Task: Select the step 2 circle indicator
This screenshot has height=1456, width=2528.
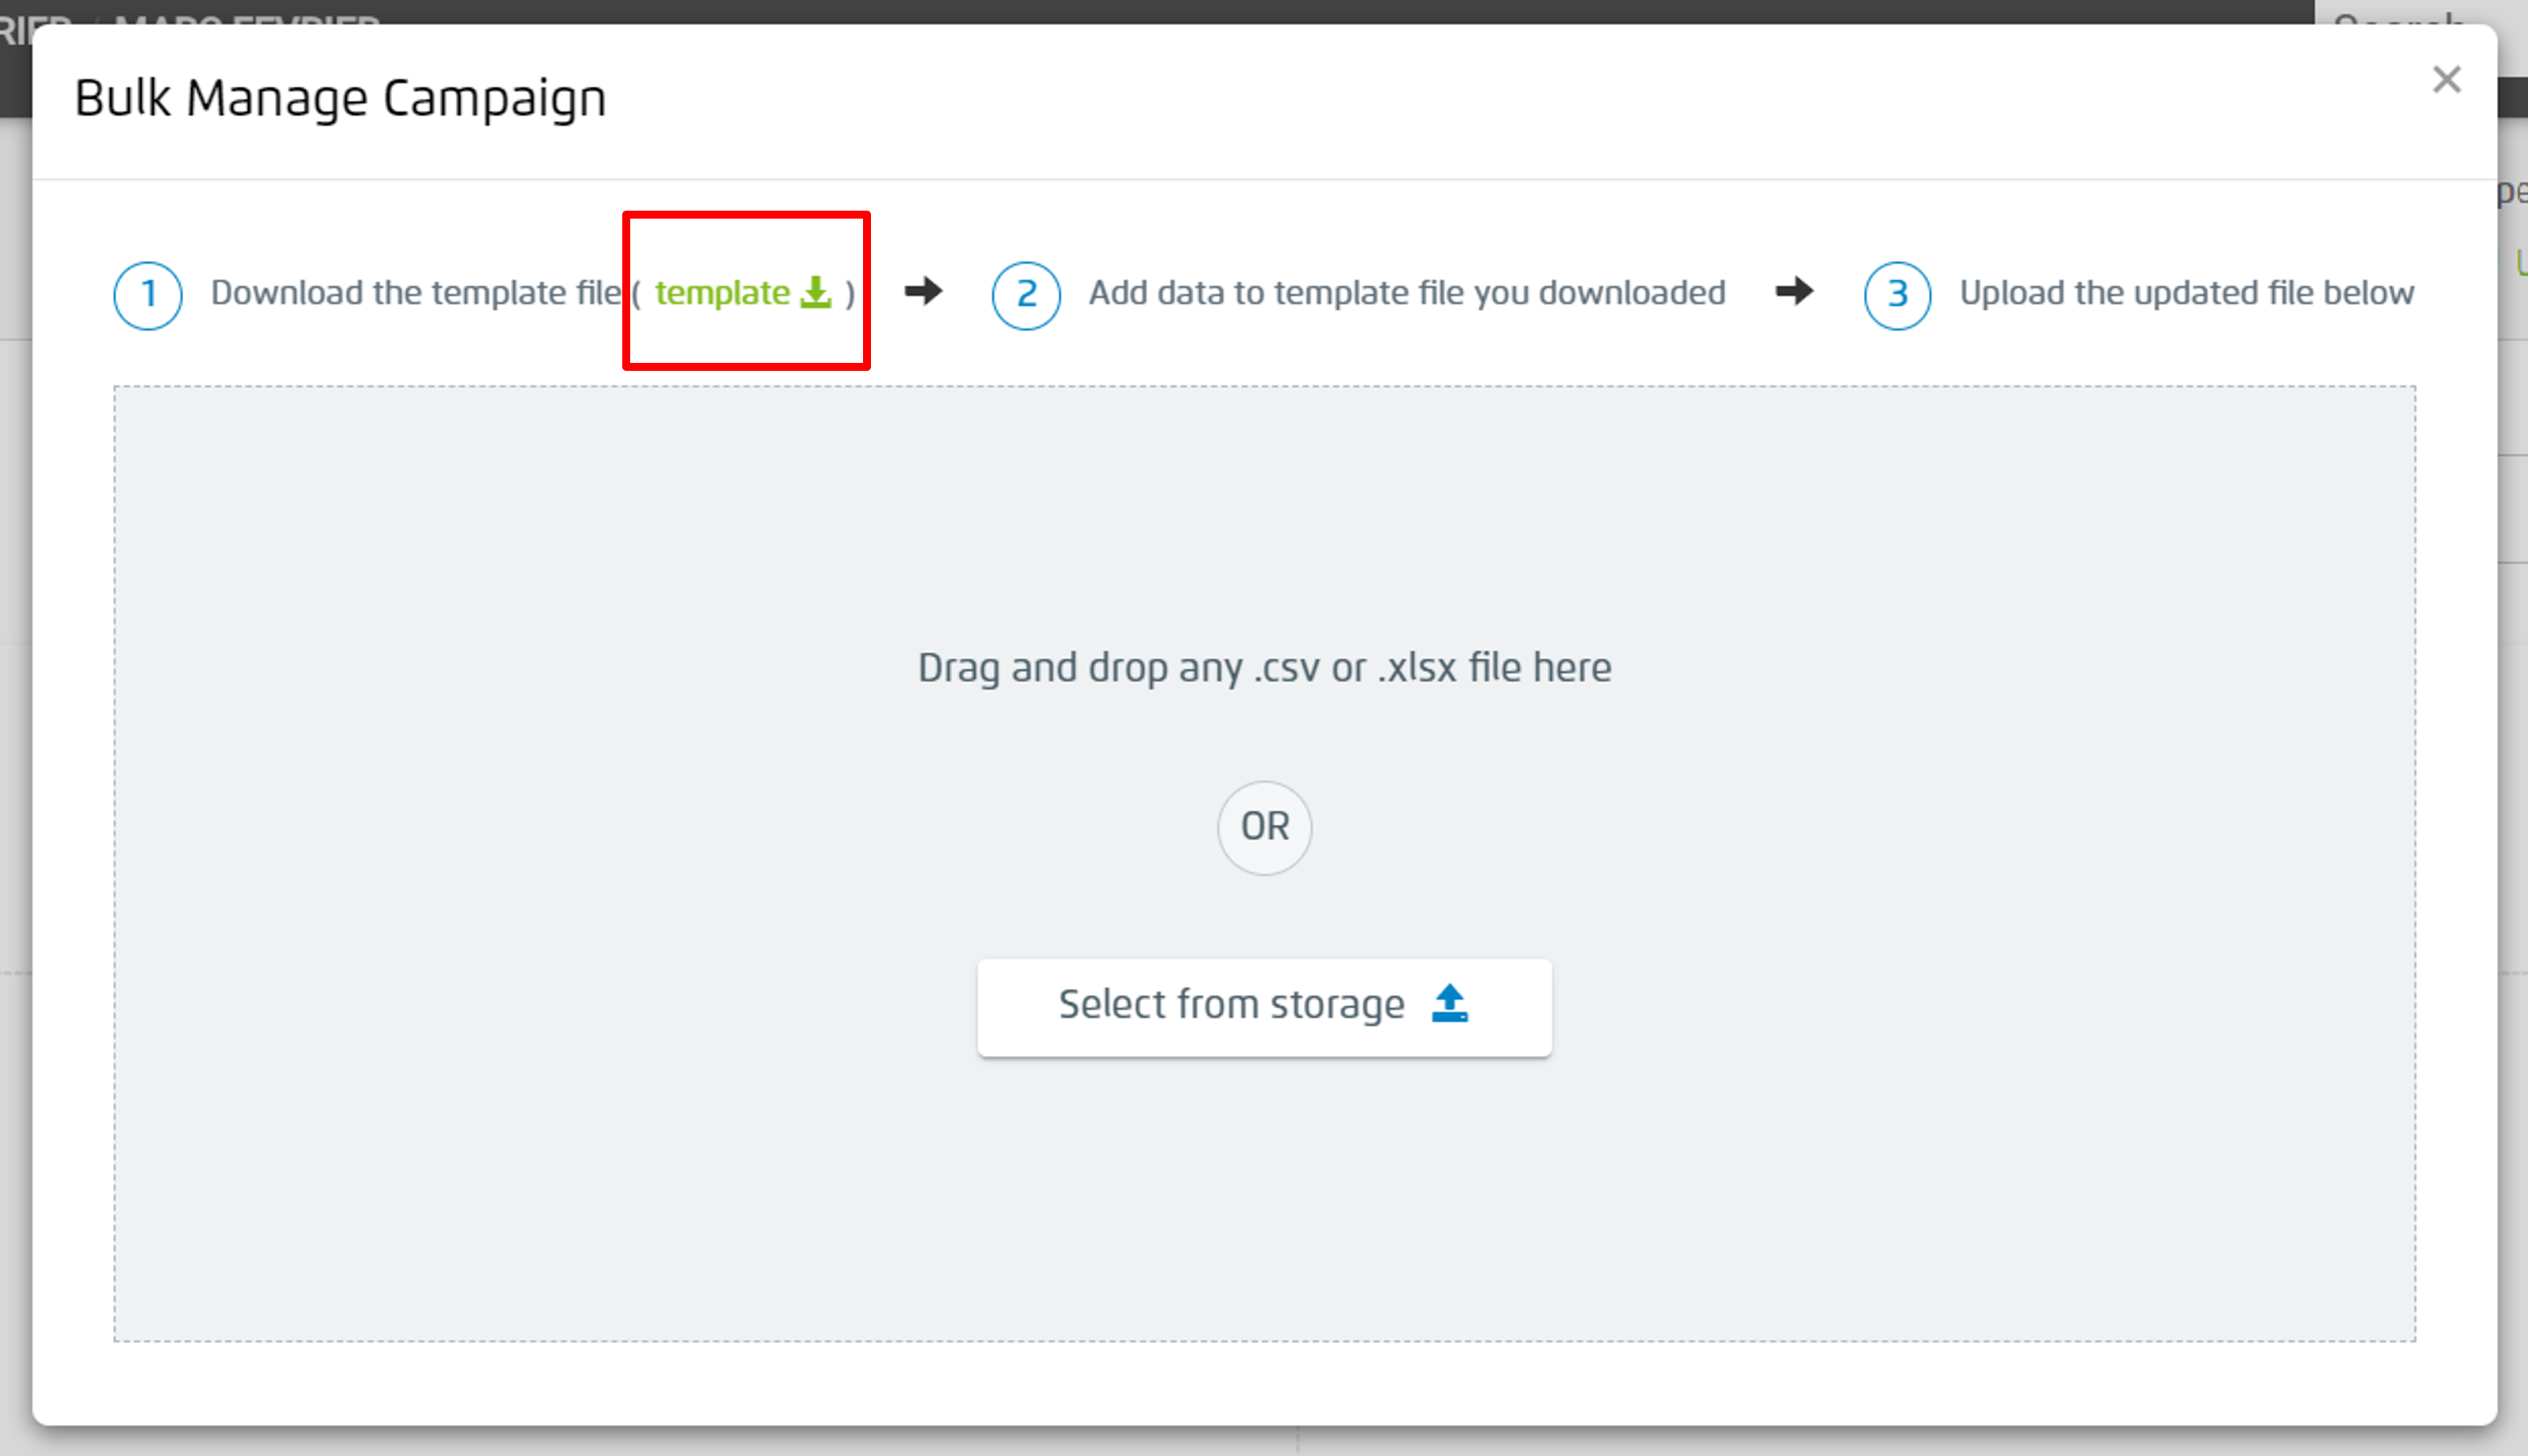Action: [1025, 294]
